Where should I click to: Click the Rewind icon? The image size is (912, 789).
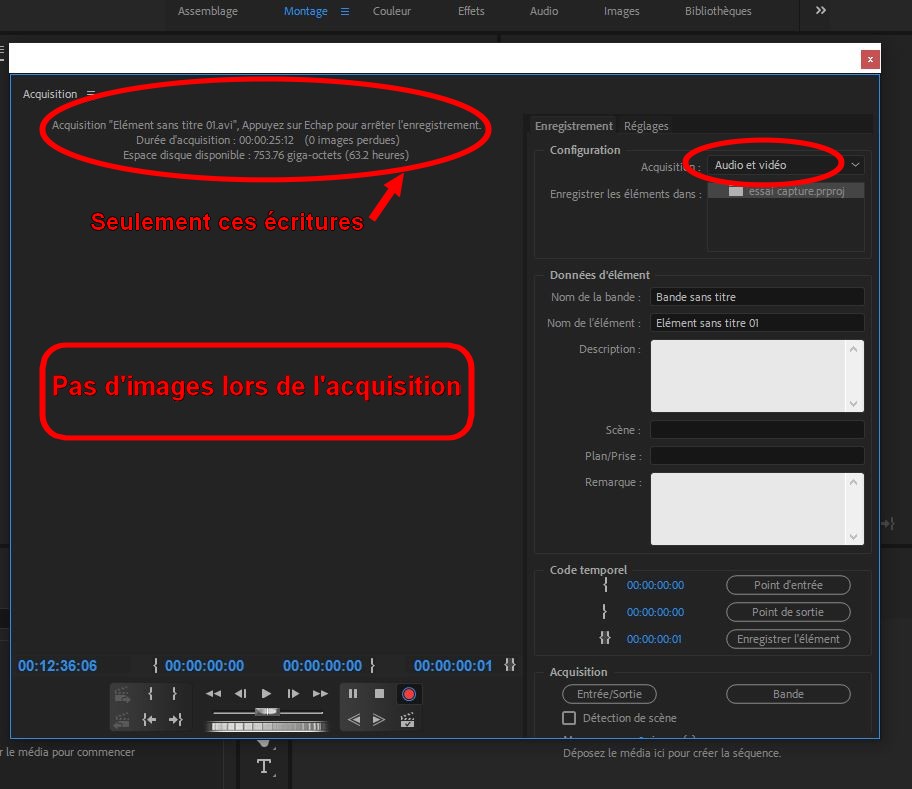pyautogui.click(x=213, y=693)
